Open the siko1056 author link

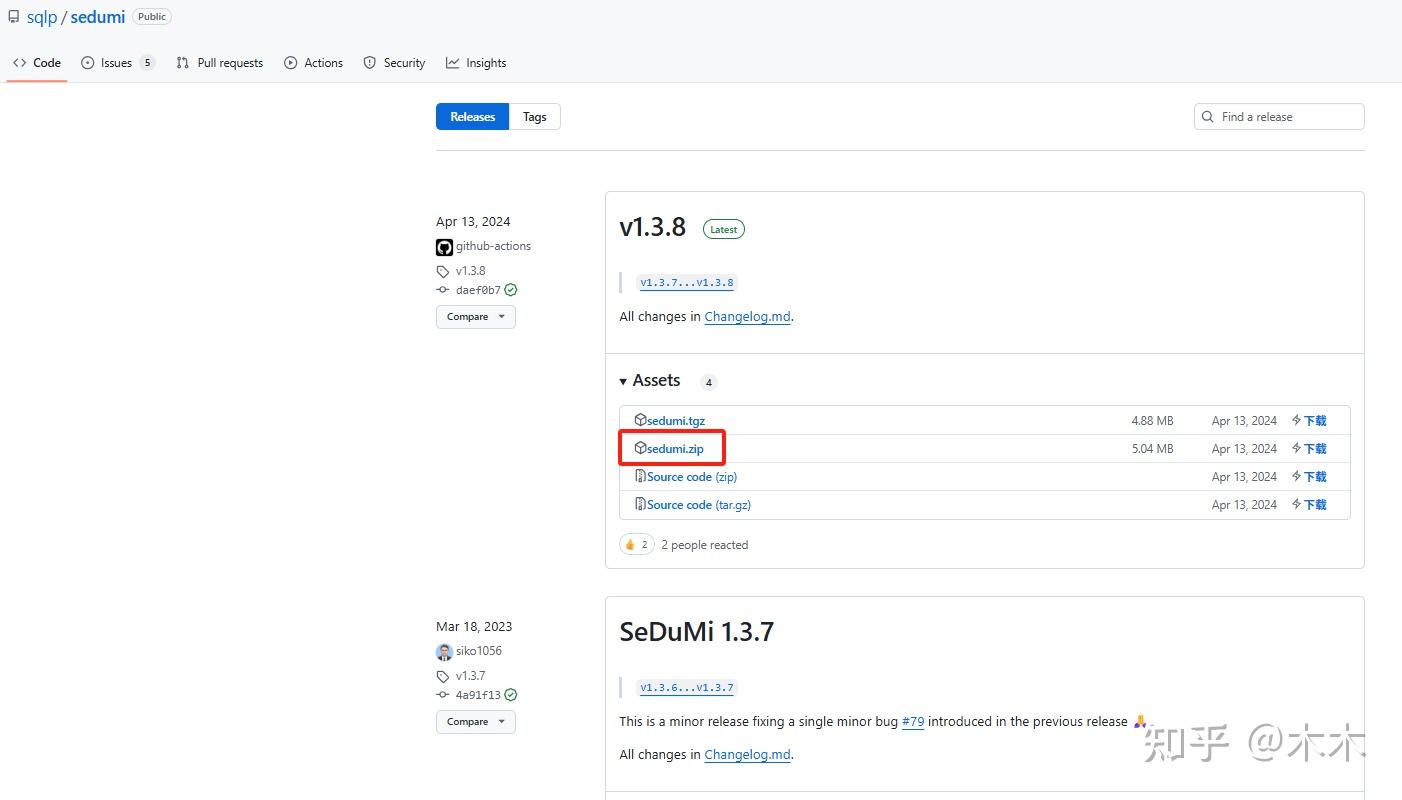coord(479,652)
